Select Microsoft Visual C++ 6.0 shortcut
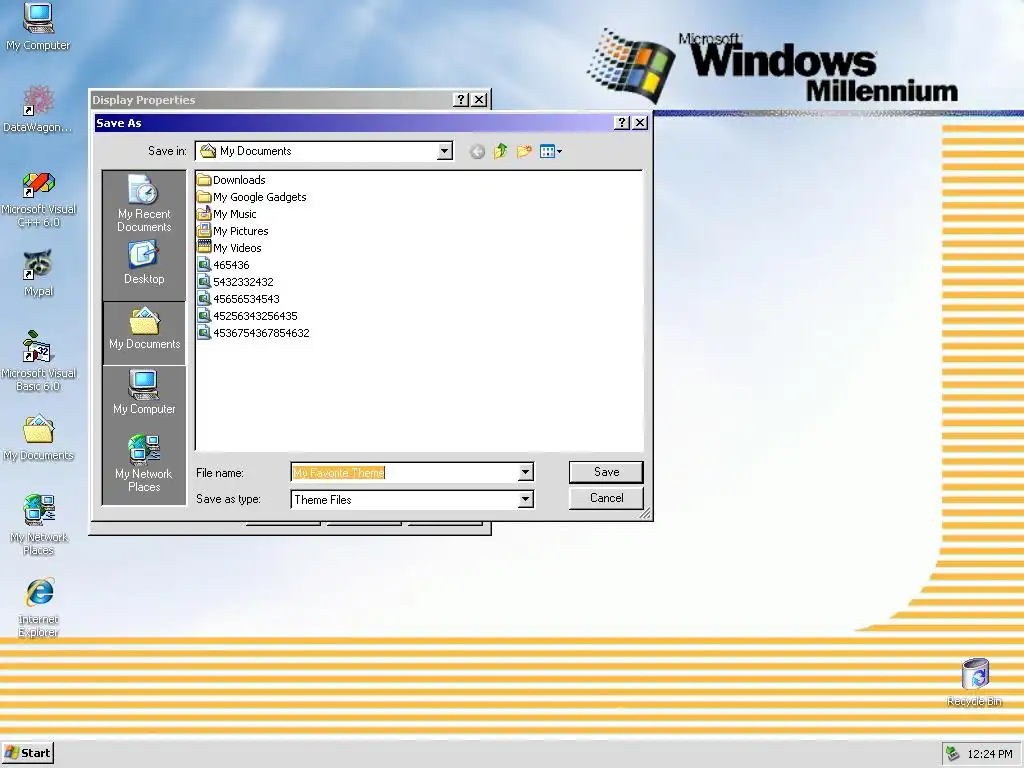This screenshot has height=768, width=1024. tap(39, 200)
